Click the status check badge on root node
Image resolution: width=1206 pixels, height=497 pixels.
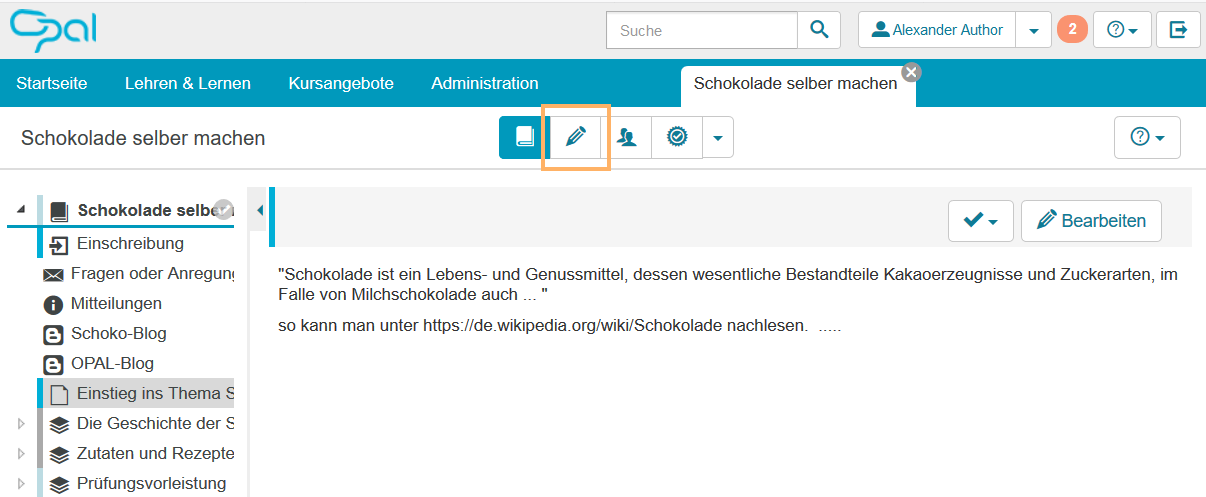point(224,209)
